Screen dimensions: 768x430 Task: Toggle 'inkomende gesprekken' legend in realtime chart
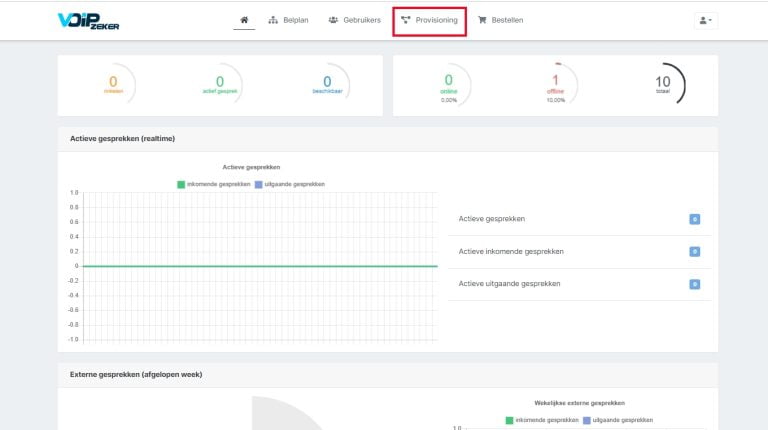tap(214, 184)
